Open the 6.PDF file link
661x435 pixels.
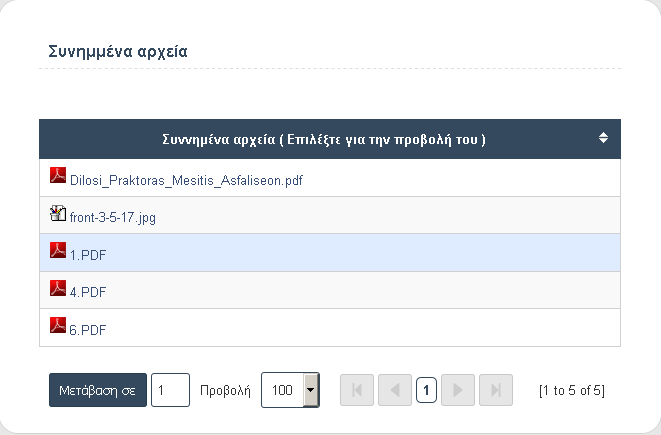point(88,330)
